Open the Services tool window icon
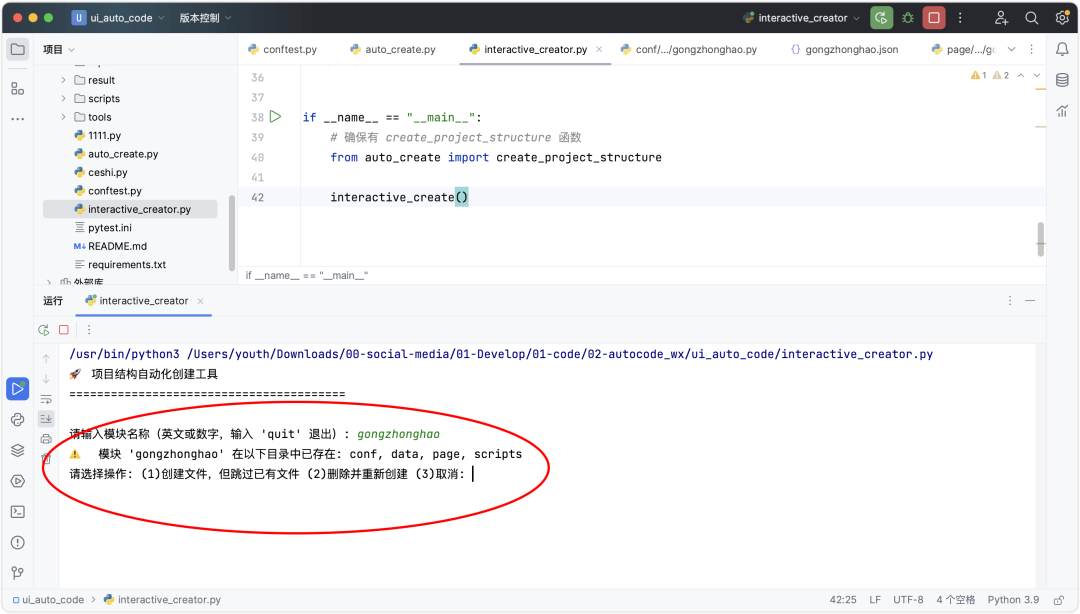 pos(18,481)
